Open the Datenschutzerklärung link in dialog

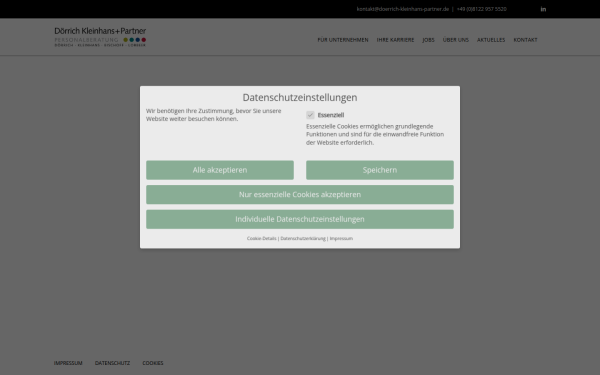303,238
